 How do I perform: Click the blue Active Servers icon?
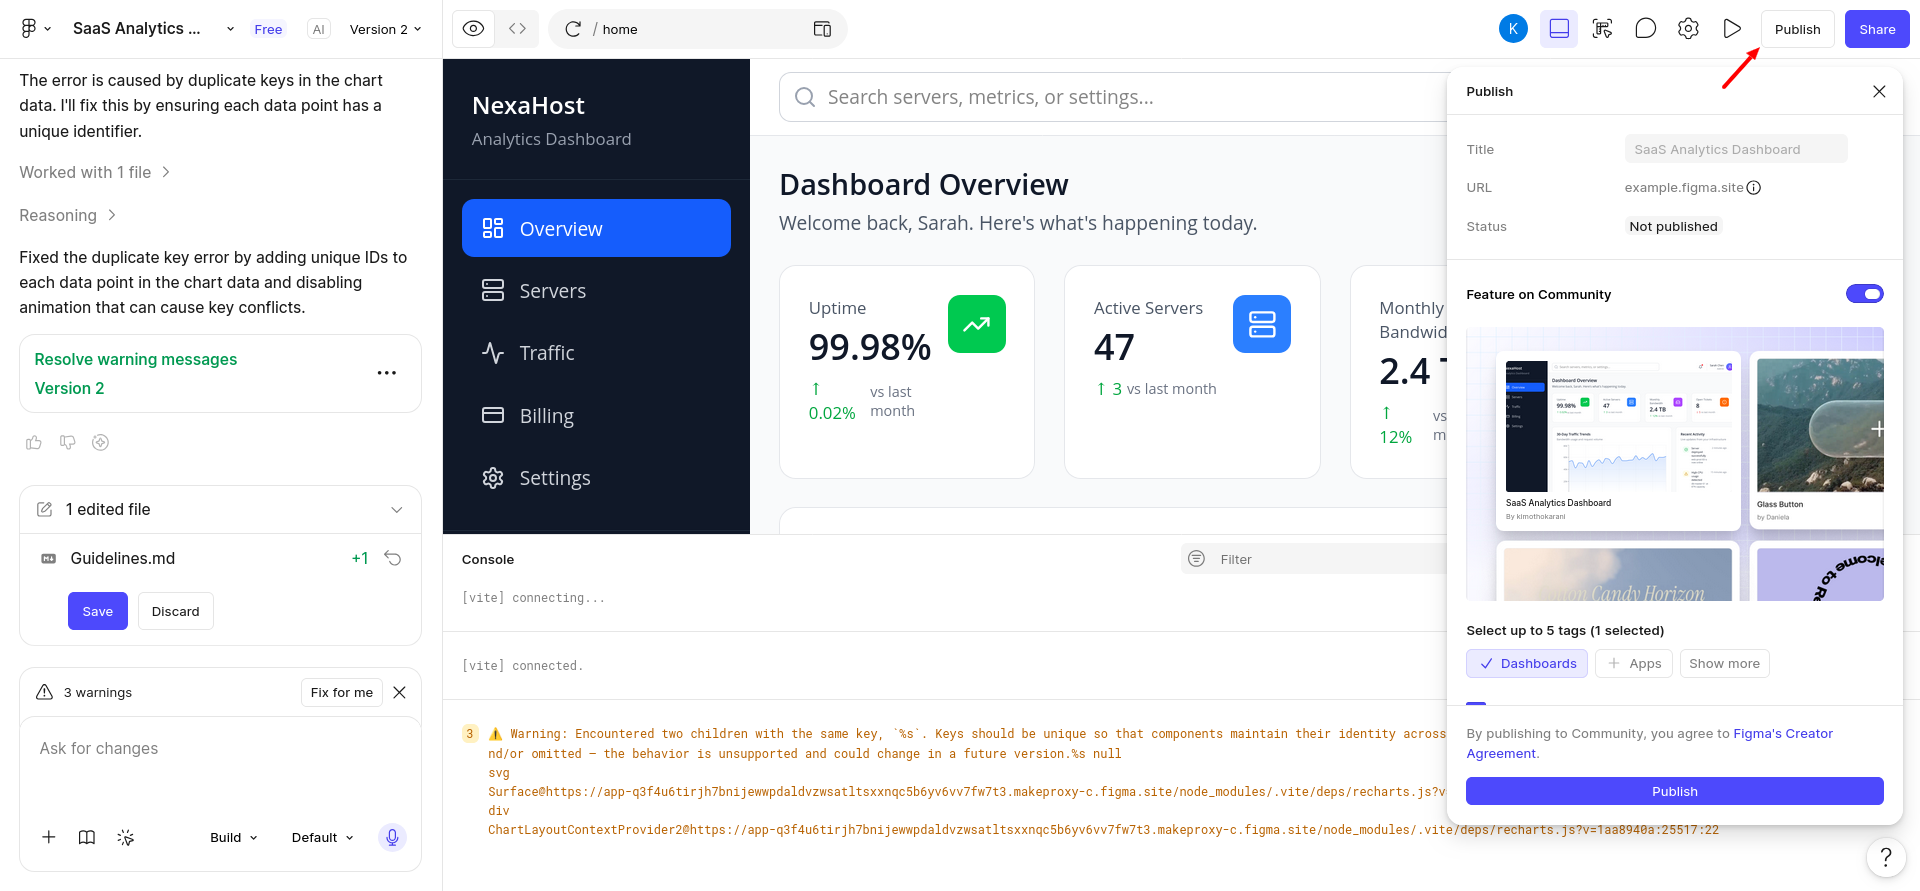(1262, 324)
